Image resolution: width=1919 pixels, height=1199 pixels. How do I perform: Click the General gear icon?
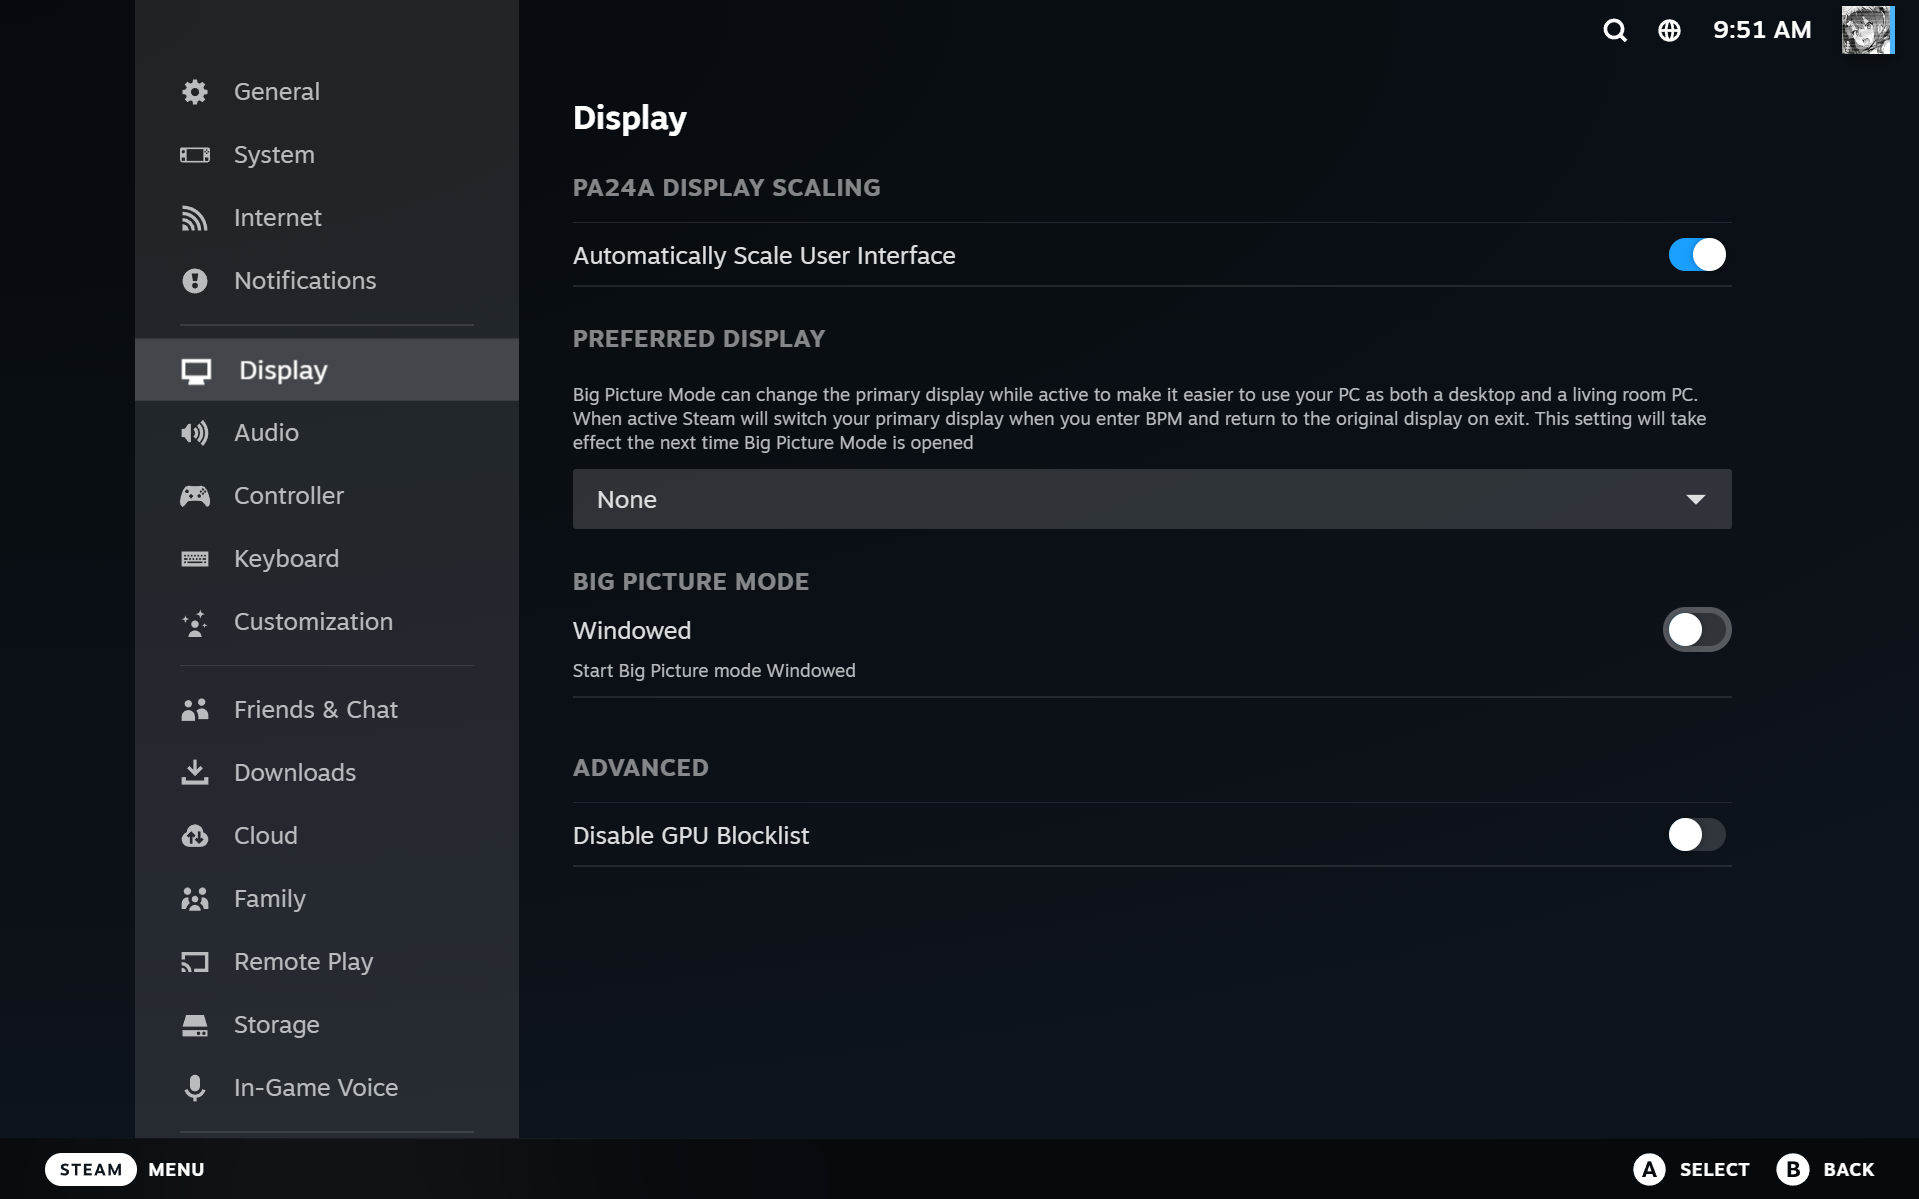195,92
